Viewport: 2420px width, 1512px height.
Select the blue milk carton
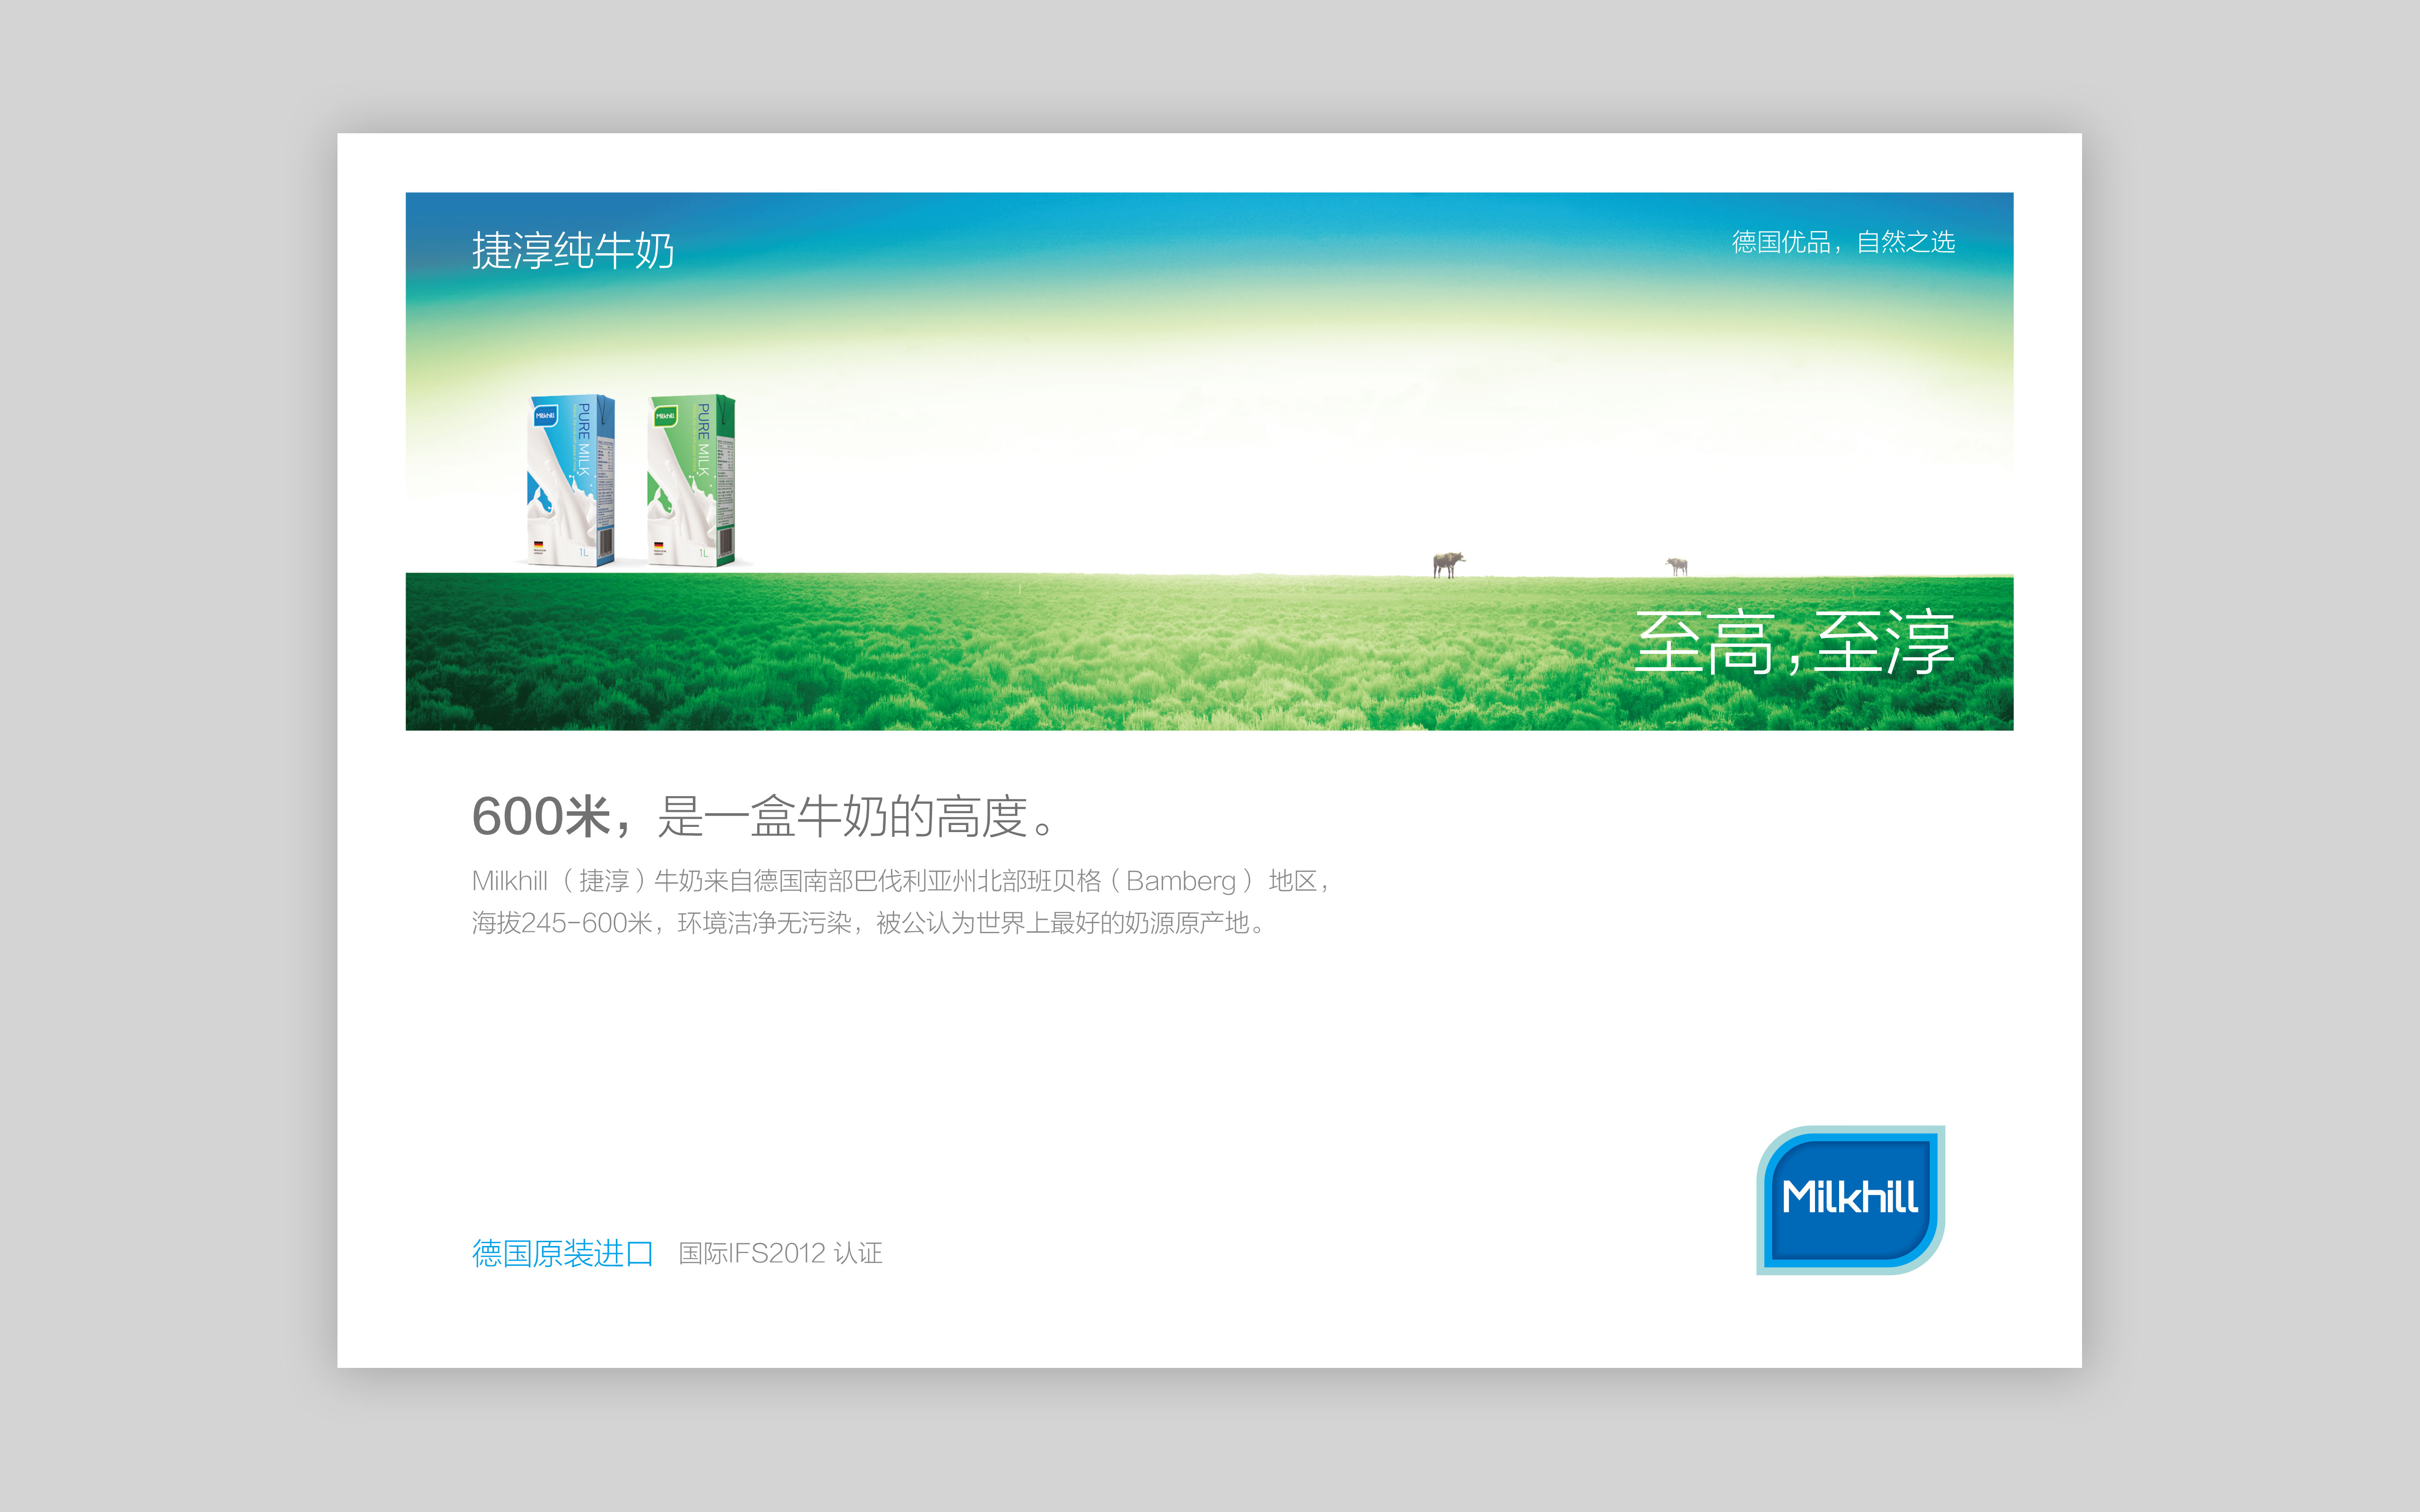[570, 481]
